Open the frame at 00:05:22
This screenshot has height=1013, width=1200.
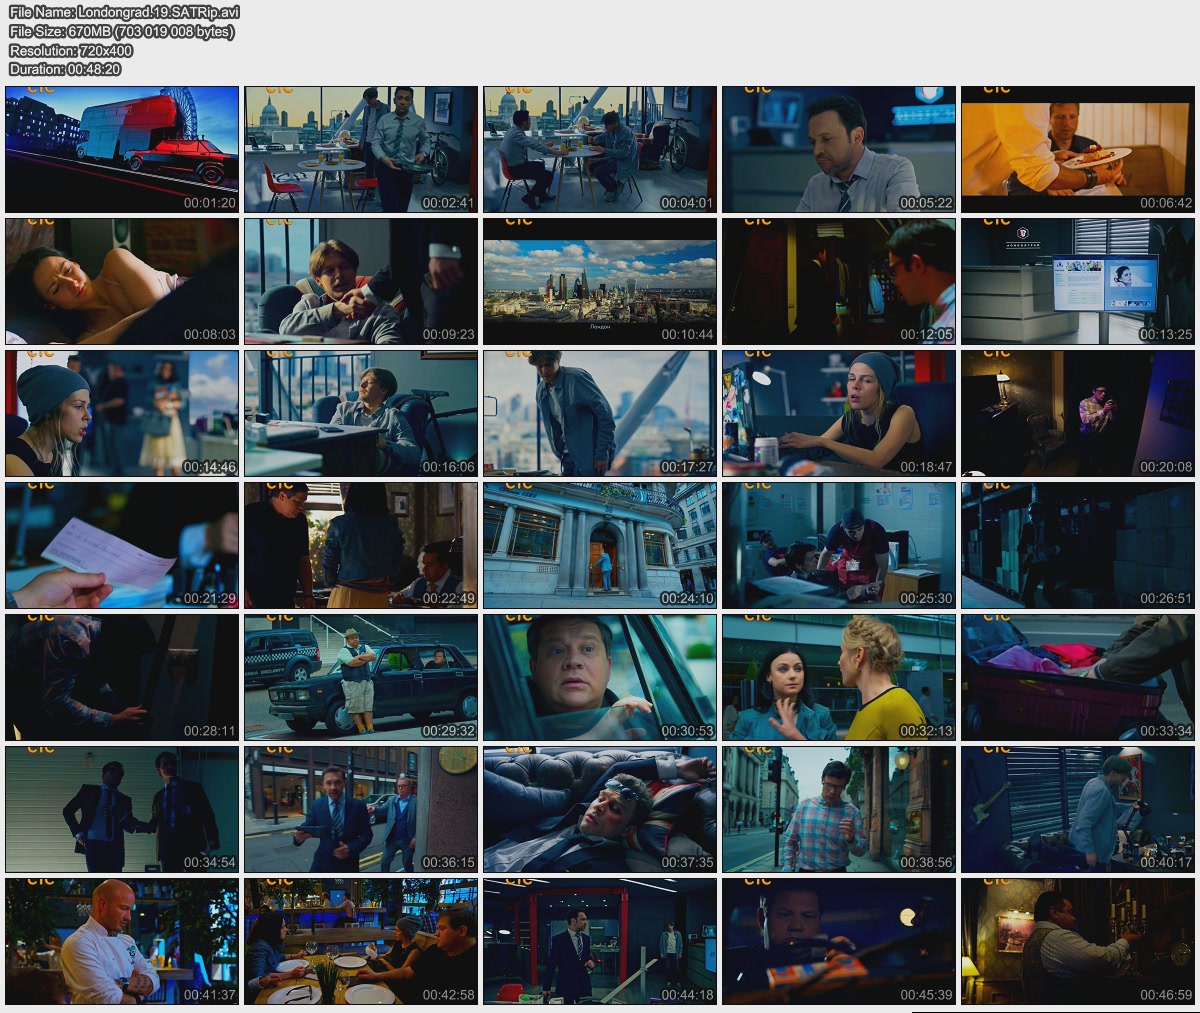[x=839, y=149]
